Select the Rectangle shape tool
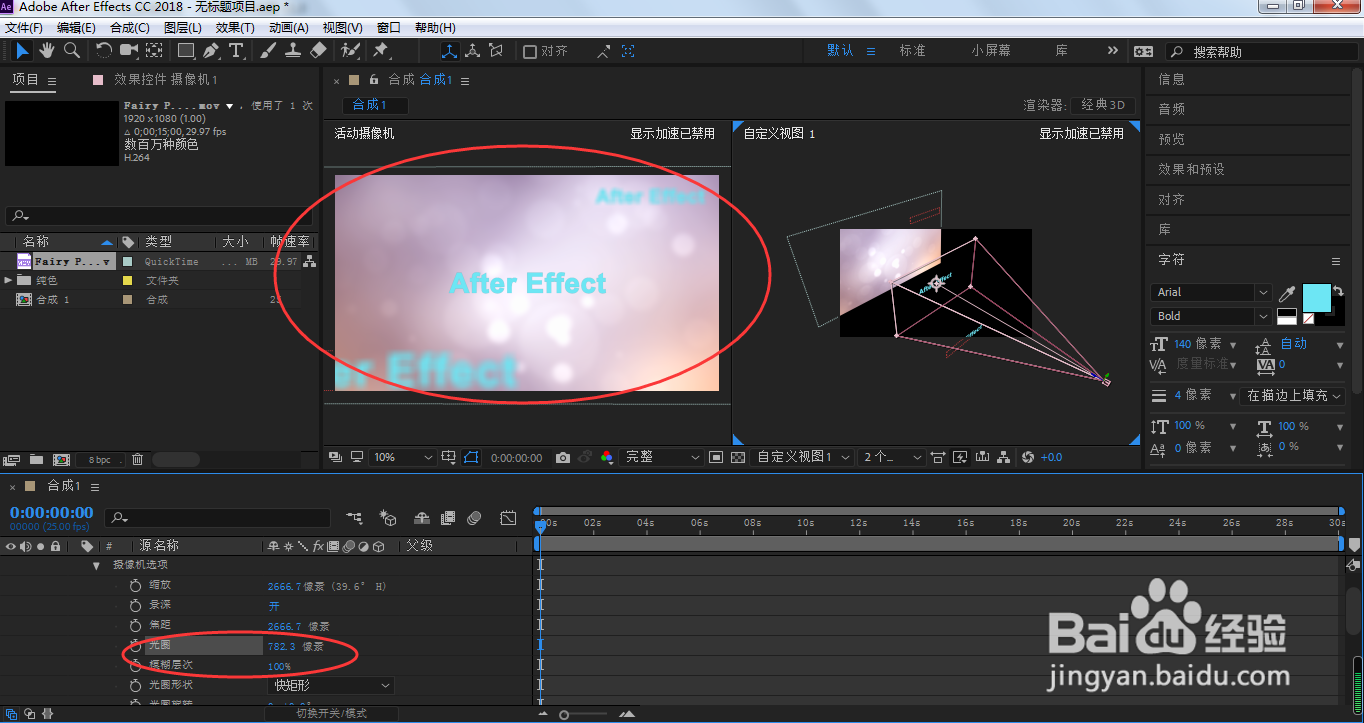 click(186, 50)
